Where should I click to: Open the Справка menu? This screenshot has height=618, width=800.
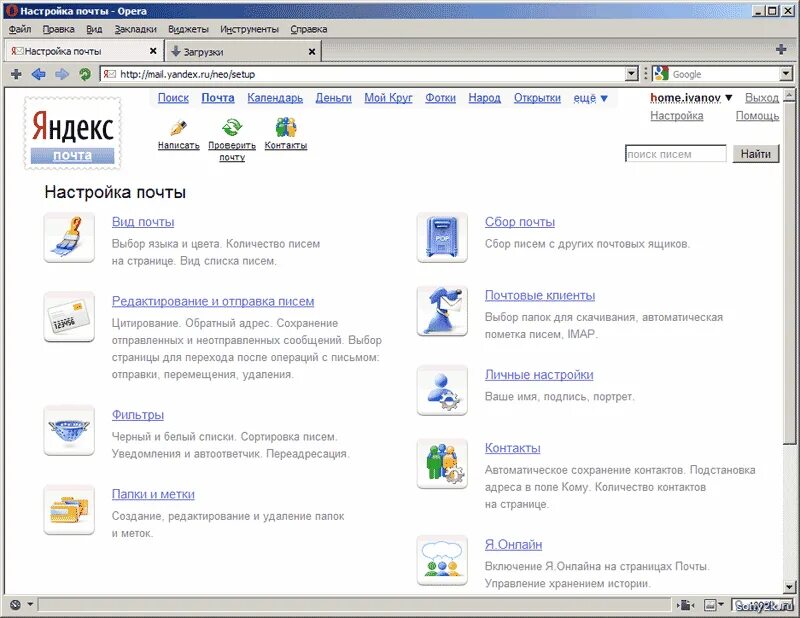coord(309,29)
